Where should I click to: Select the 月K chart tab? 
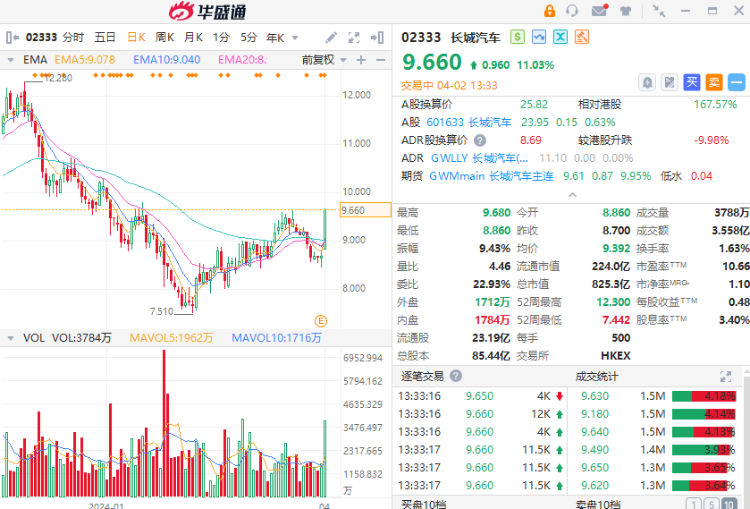[193, 37]
